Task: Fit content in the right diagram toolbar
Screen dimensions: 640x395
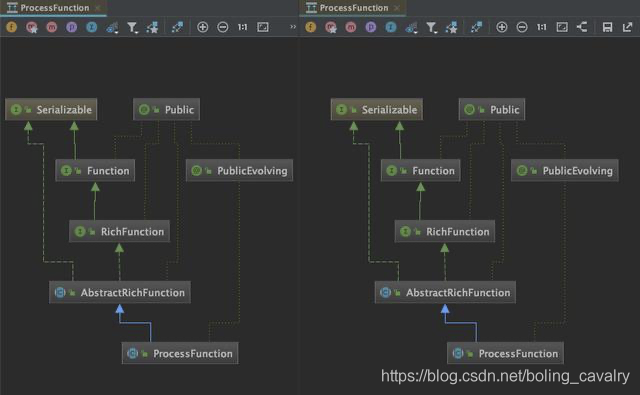Action: [x=562, y=27]
